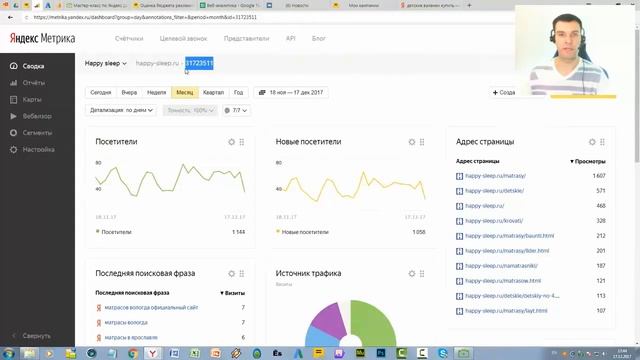Open API in top navigation
This screenshot has width=640, height=360.
point(291,38)
